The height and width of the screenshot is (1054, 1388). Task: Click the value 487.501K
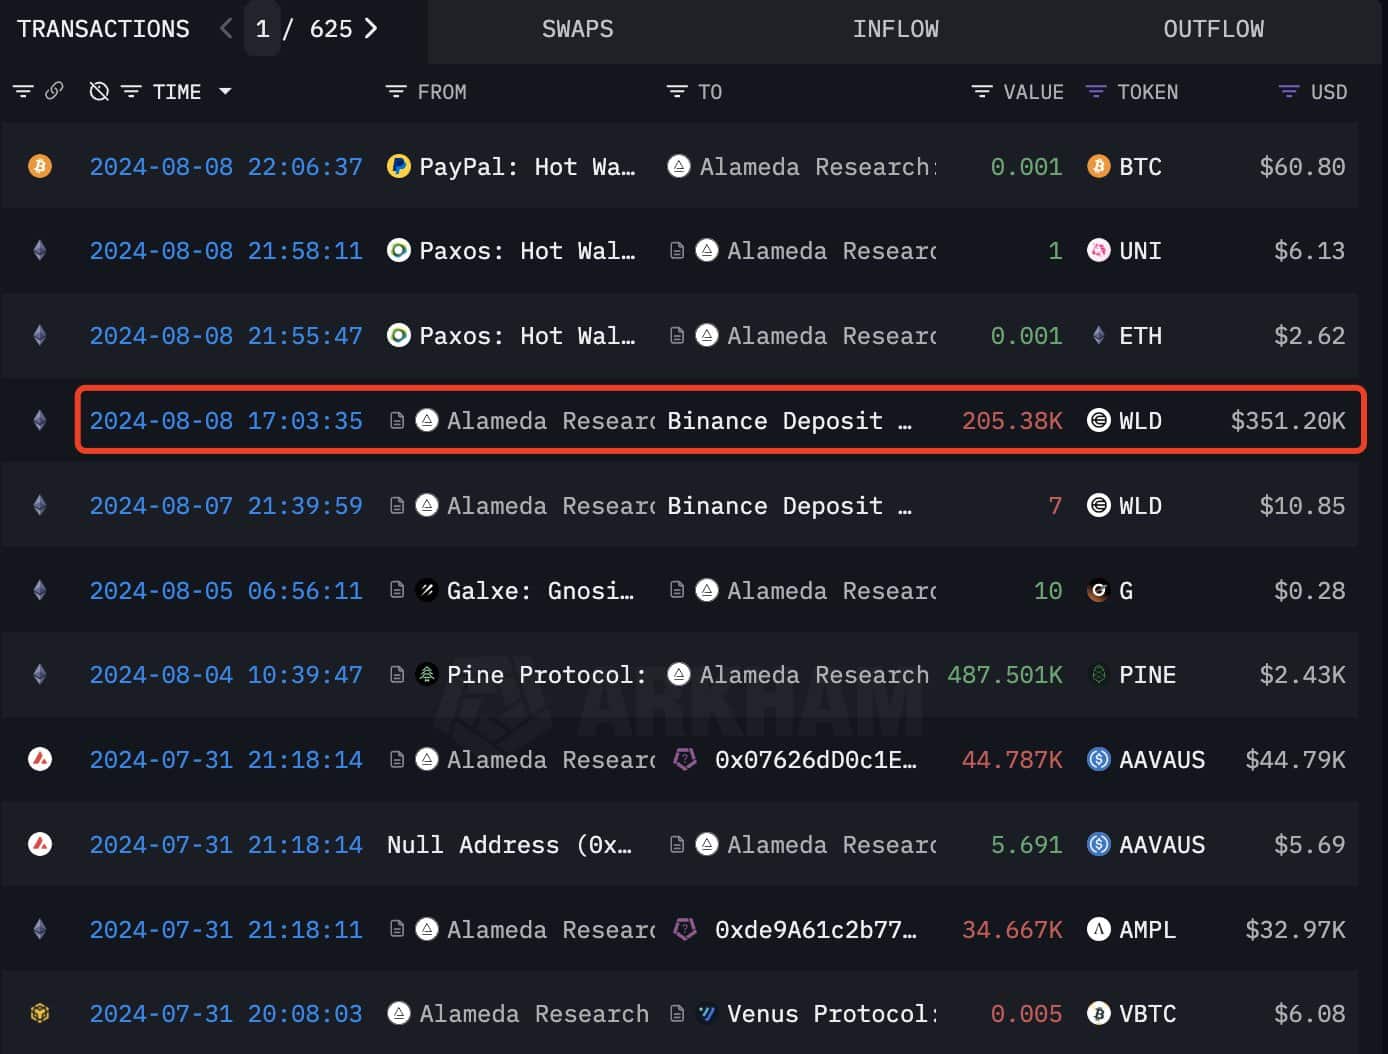(1004, 674)
